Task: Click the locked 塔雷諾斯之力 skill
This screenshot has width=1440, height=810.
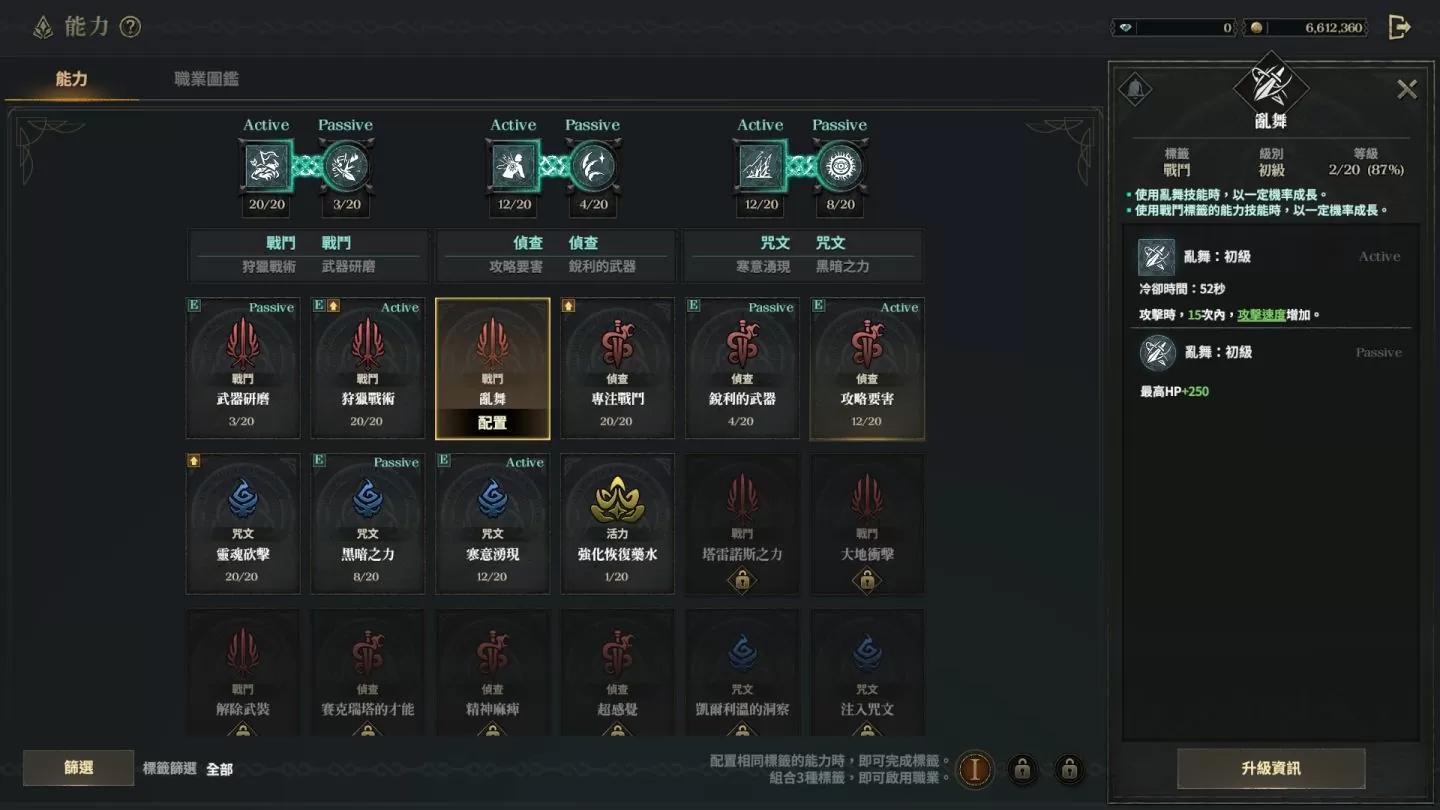Action: pos(742,524)
